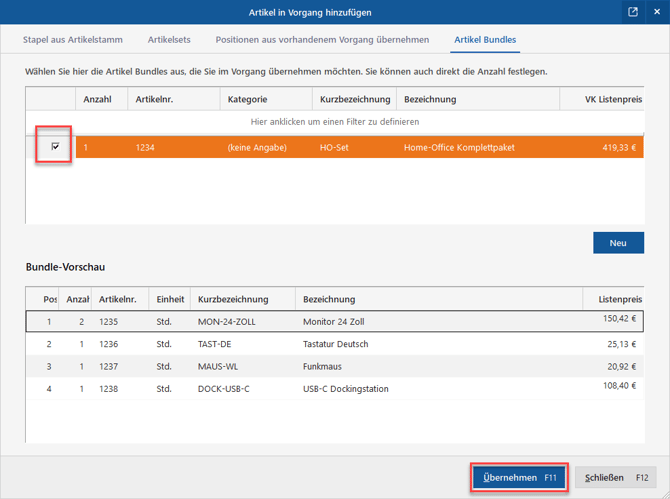The height and width of the screenshot is (499, 670).
Task: Uncheck the Home-Office Komplettpaket bundle checkbox
Action: pyautogui.click(x=55, y=147)
